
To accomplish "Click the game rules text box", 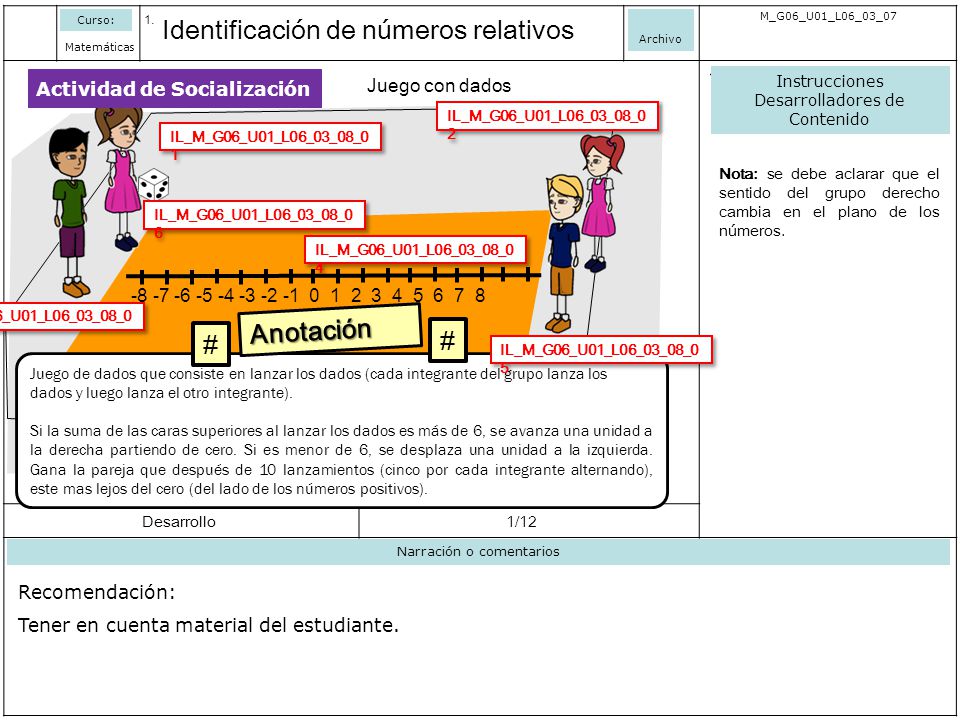I will tap(342, 431).
